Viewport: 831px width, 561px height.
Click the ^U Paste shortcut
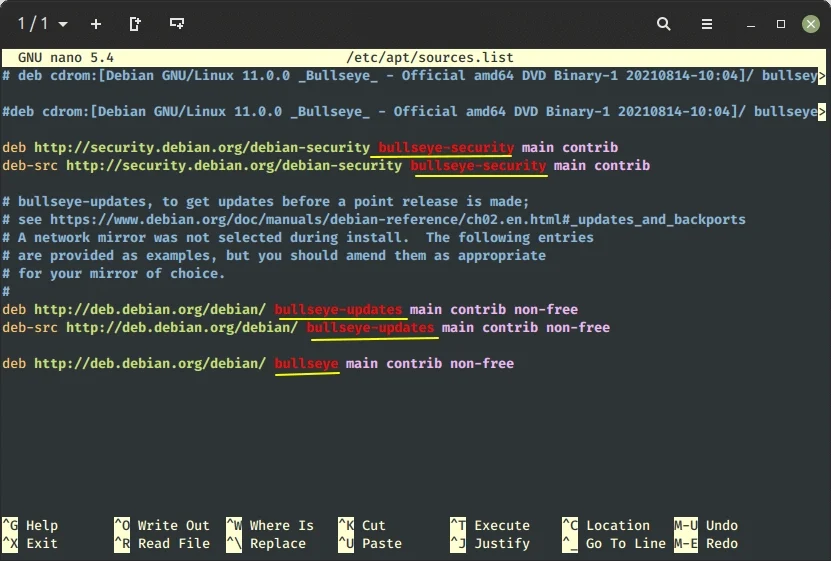pyautogui.click(x=370, y=544)
